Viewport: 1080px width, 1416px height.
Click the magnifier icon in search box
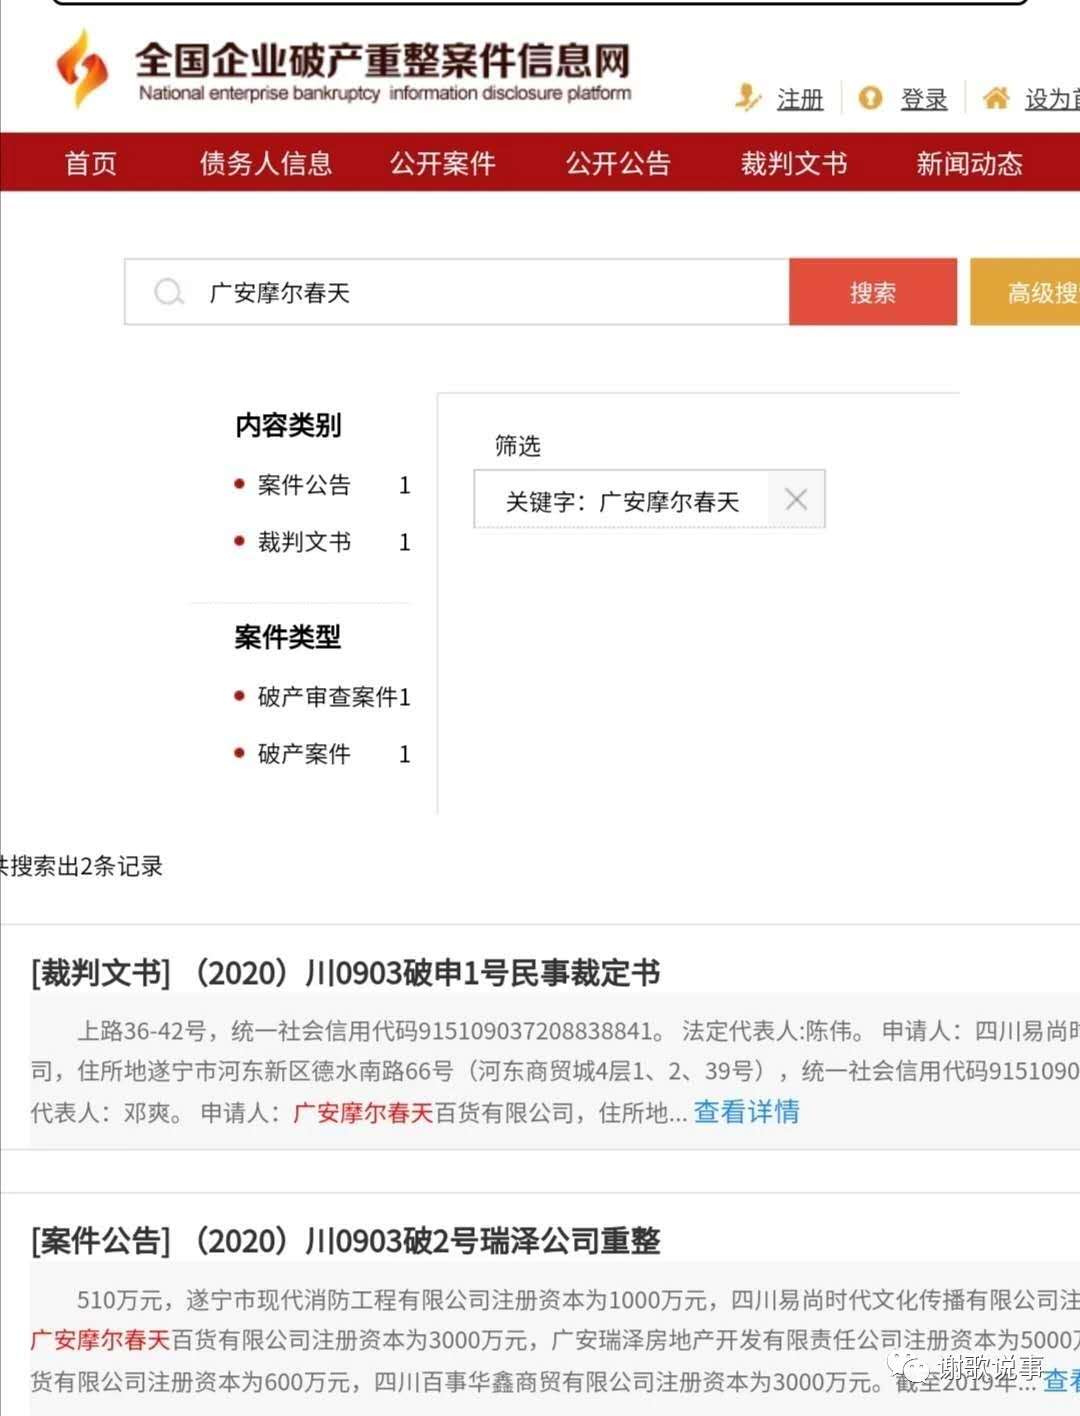pos(168,292)
